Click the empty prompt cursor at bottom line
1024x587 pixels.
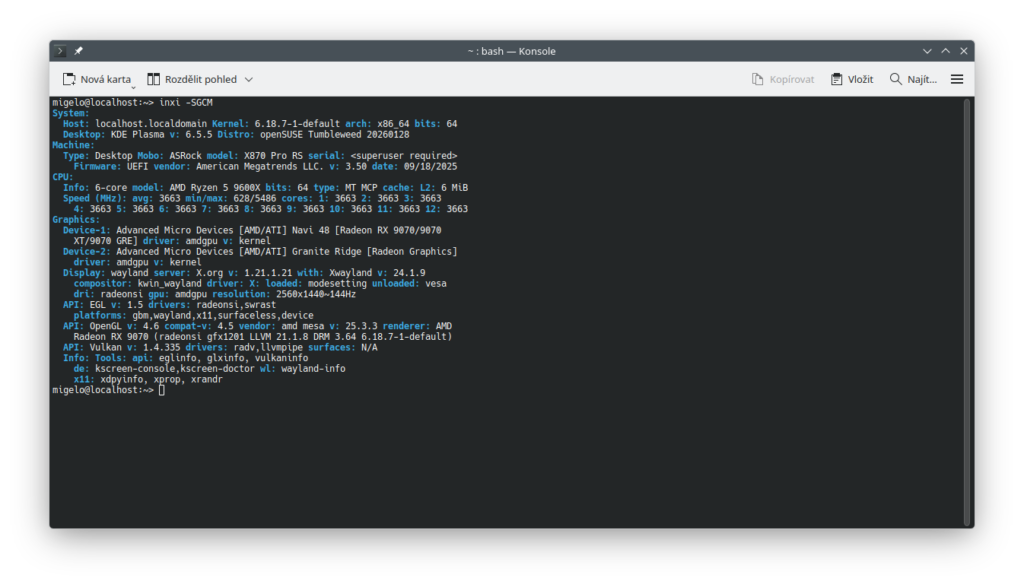pos(161,390)
